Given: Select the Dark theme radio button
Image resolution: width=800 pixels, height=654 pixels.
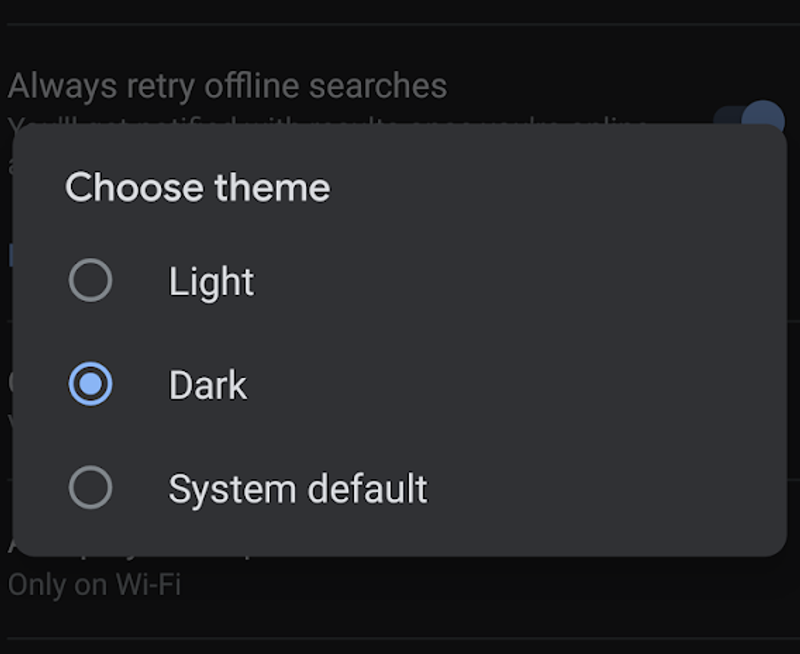Looking at the screenshot, I should pyautogui.click(x=90, y=385).
